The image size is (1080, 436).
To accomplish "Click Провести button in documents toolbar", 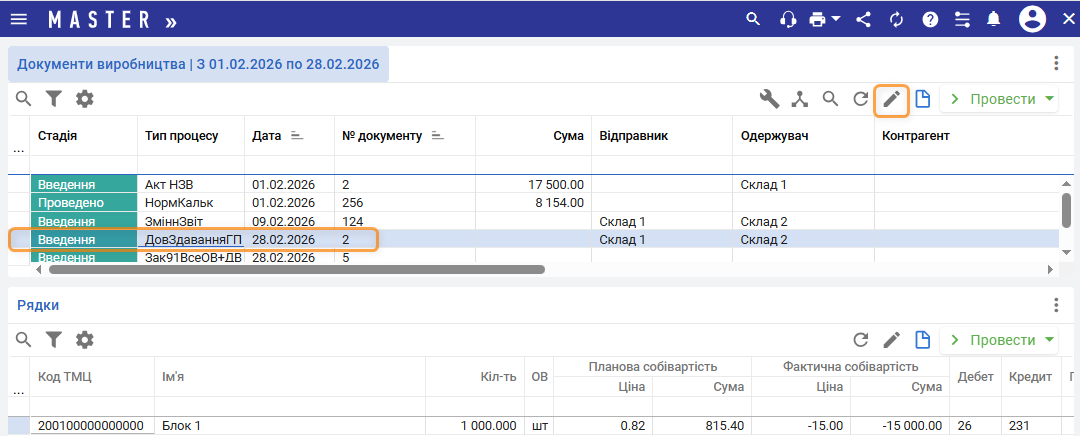I will pos(992,99).
